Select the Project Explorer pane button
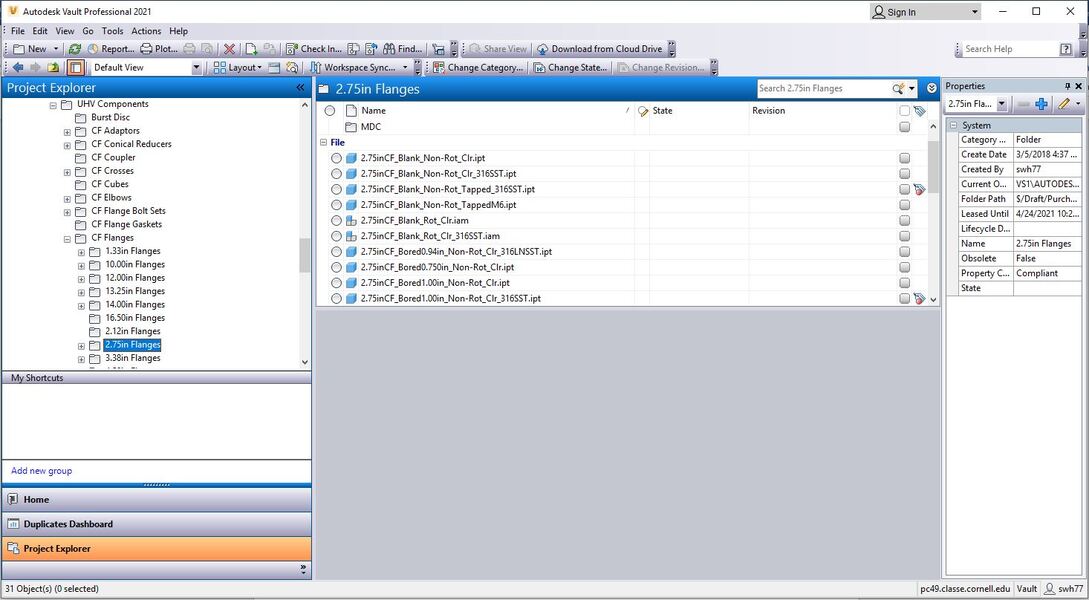Image resolution: width=1089 pixels, height=600 pixels. click(x=156, y=549)
